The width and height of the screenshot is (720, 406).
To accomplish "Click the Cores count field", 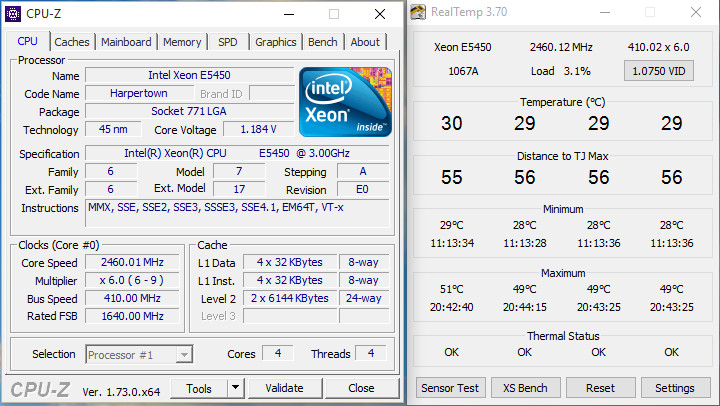I will click(278, 353).
